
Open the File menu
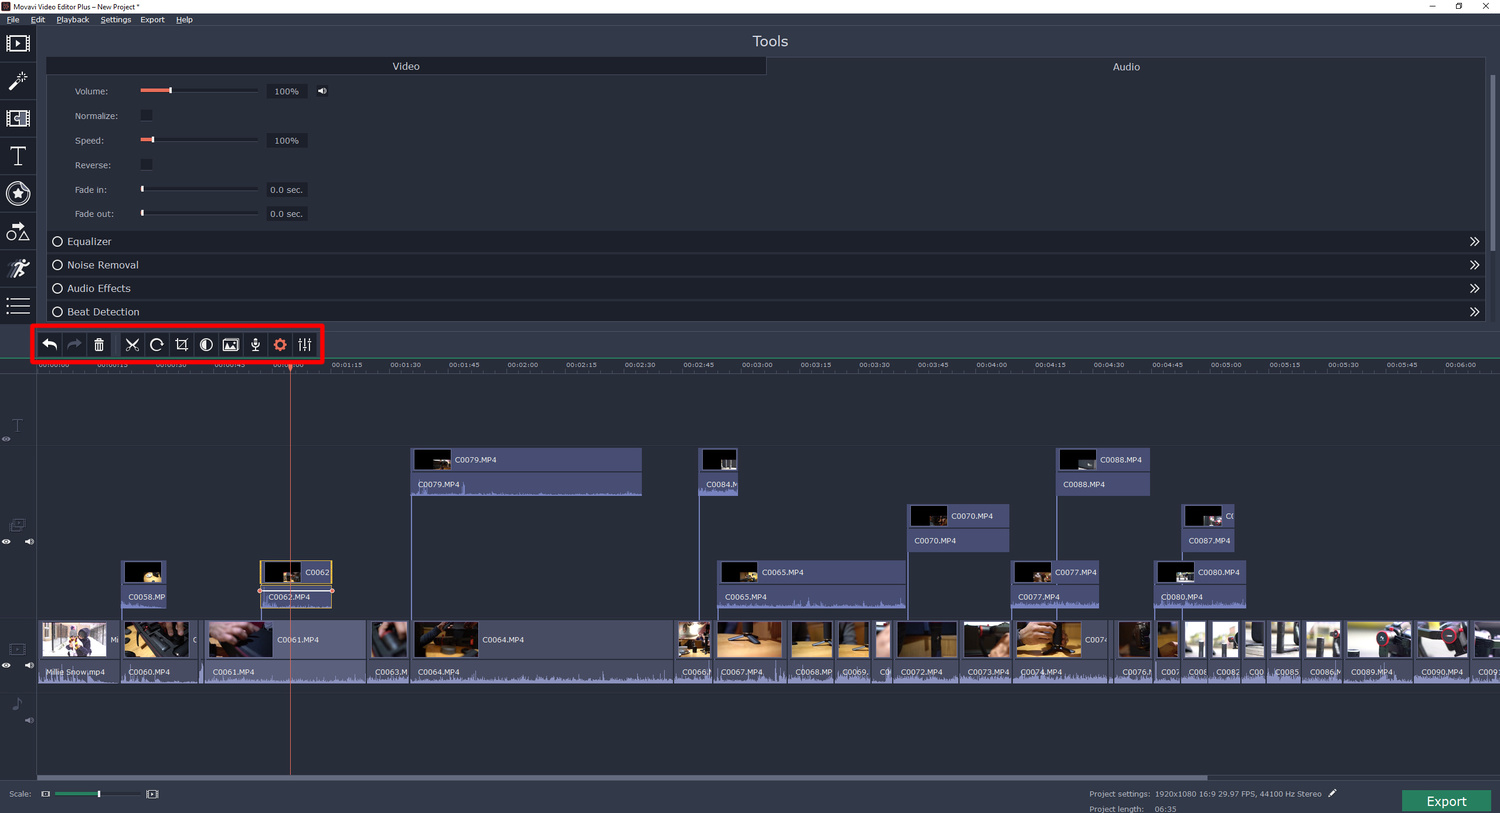point(13,20)
